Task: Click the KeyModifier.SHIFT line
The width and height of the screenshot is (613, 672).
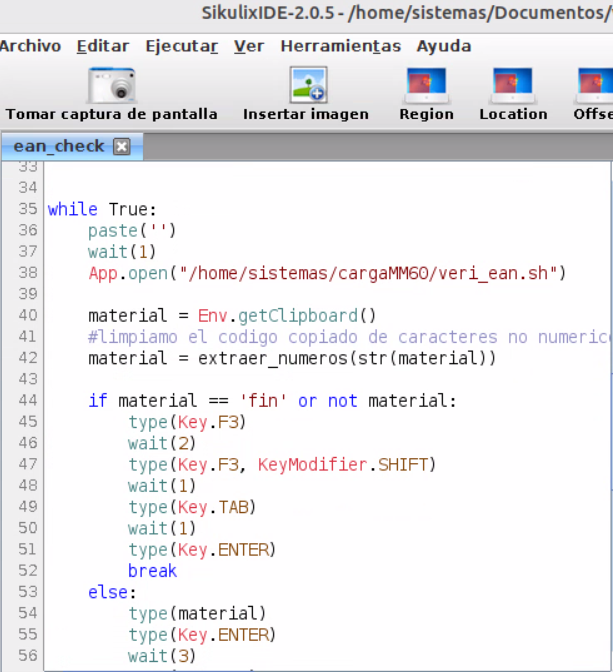Action: coord(282,465)
